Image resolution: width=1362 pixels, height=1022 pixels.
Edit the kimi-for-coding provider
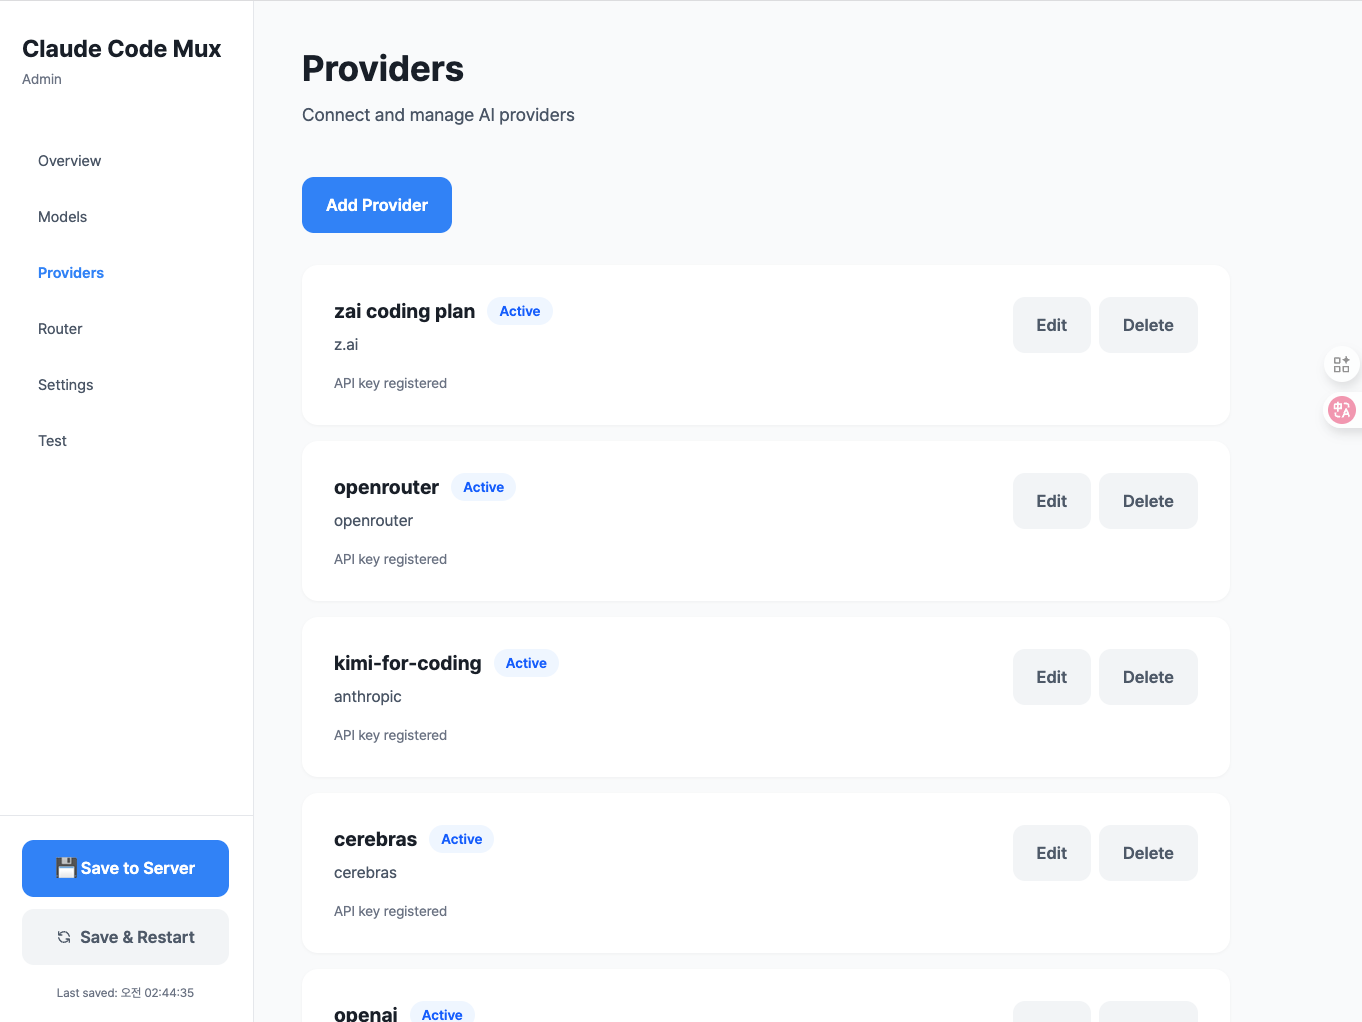(x=1051, y=676)
